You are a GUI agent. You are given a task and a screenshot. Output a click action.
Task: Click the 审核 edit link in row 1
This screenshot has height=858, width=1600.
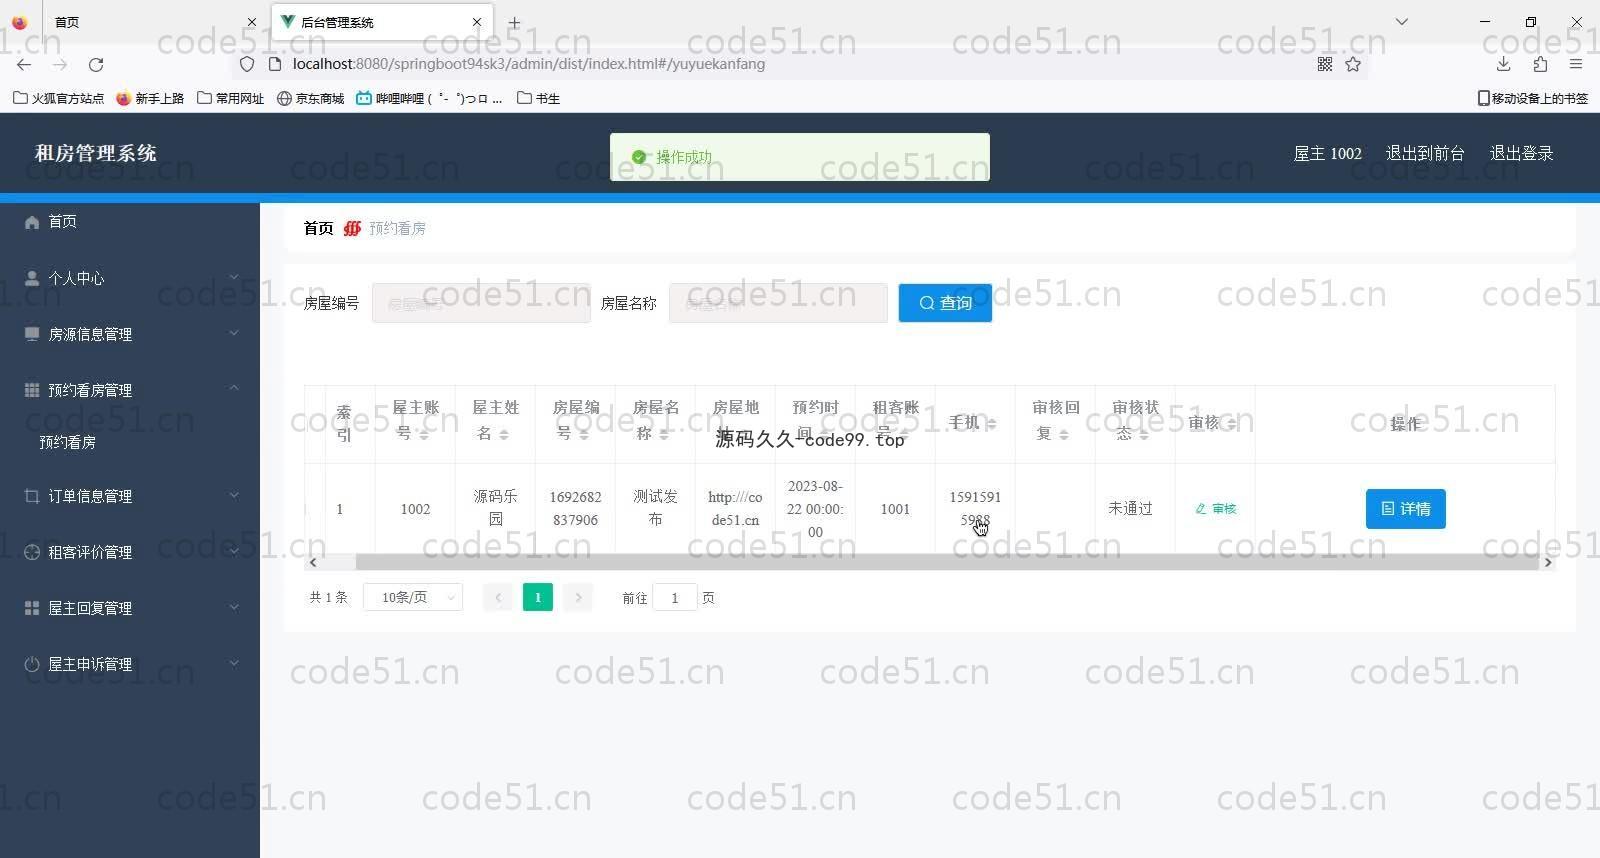pyautogui.click(x=1216, y=509)
